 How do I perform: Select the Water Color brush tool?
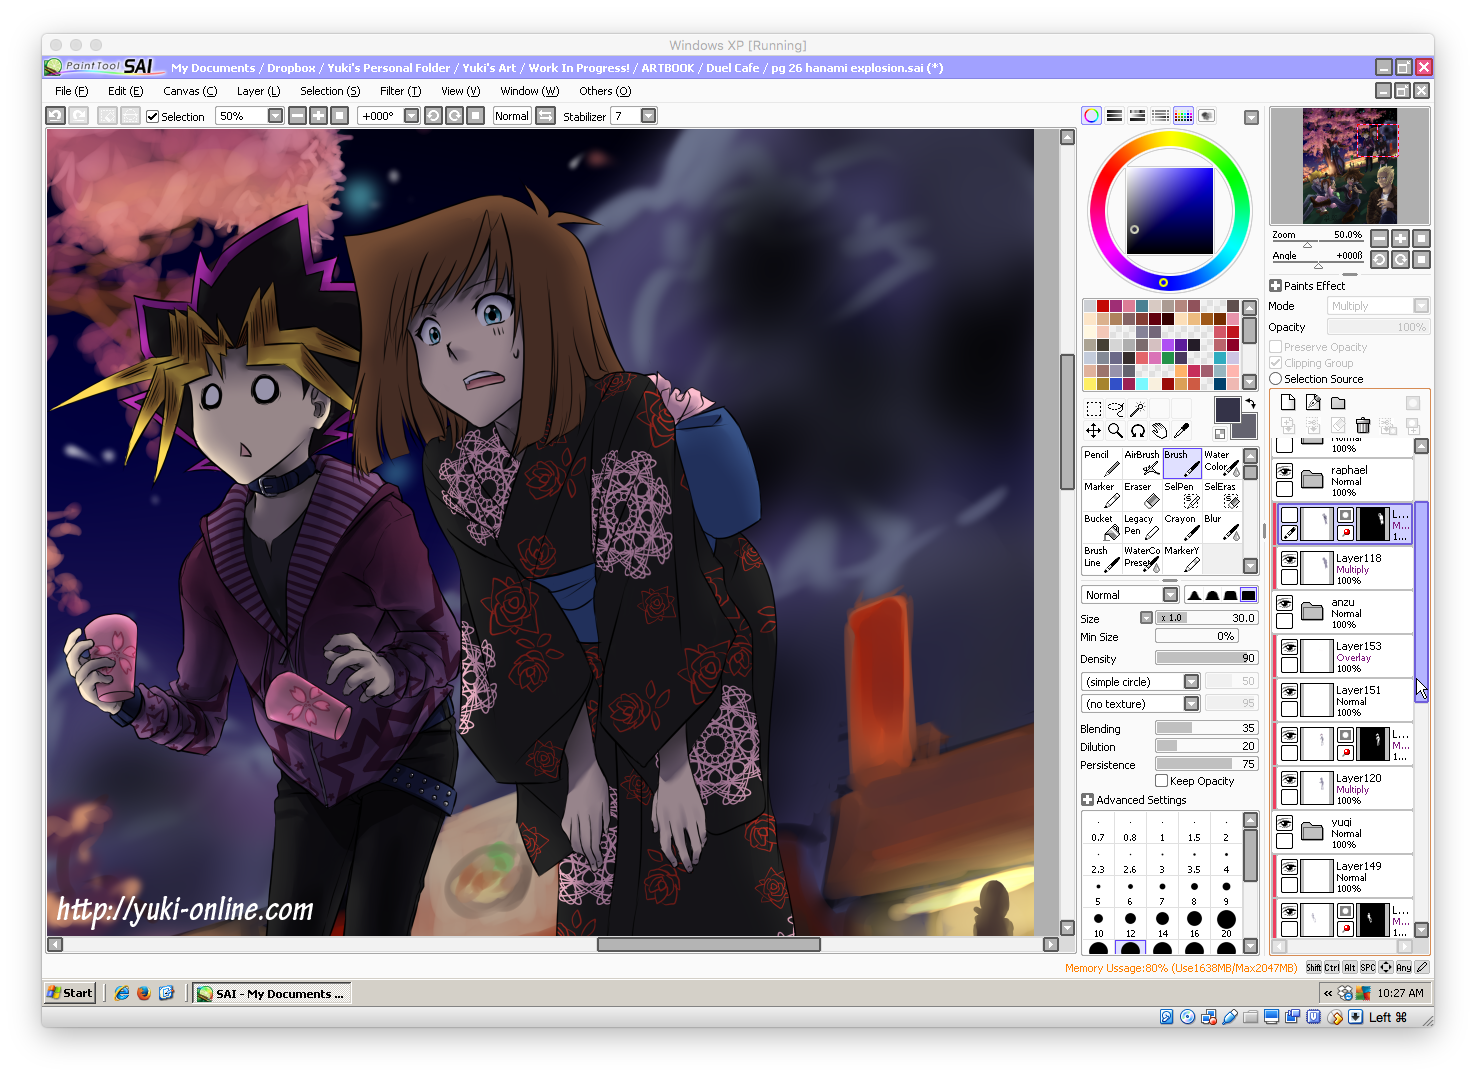coord(1221,463)
